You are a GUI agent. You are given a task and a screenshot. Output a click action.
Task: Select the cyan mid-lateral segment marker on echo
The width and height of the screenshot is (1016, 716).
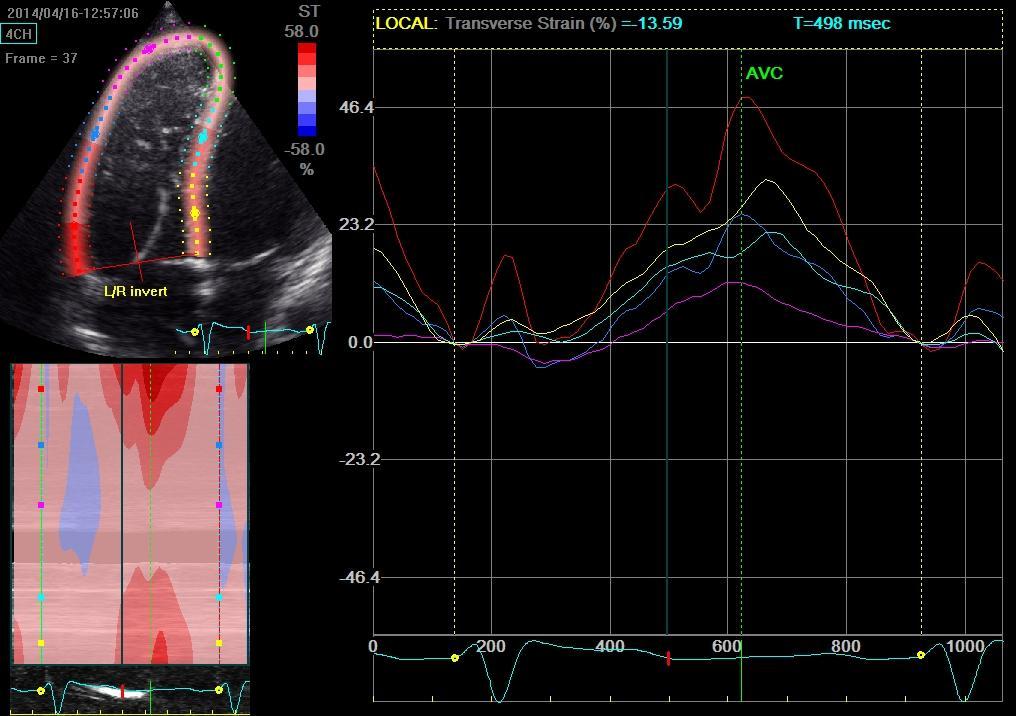(203, 137)
